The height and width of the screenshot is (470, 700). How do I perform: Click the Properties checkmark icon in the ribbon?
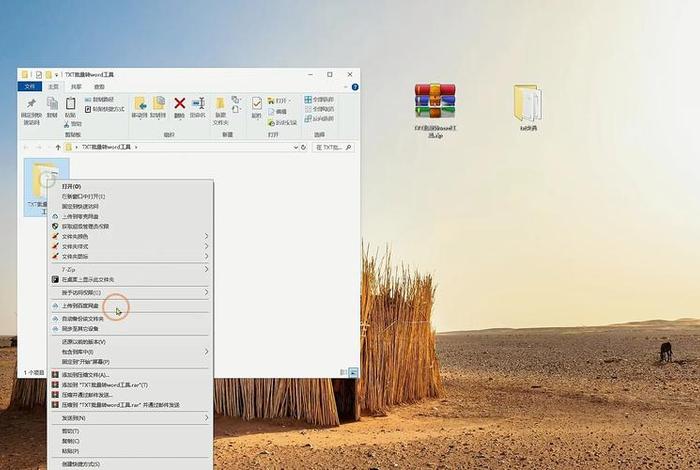point(256,108)
